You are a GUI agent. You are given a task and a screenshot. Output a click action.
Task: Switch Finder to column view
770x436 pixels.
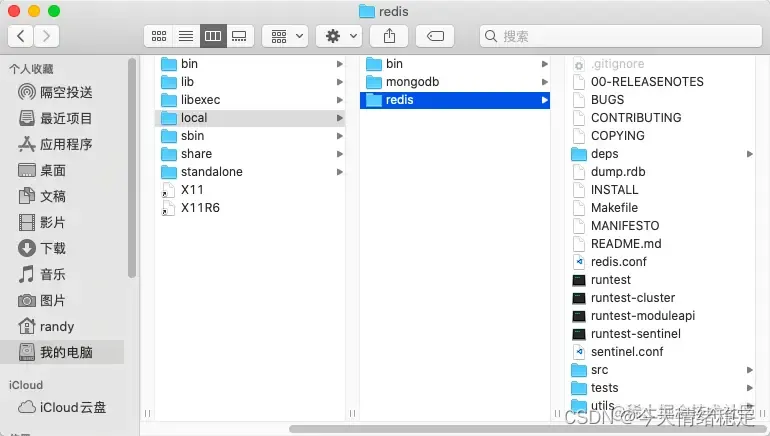tap(213, 36)
